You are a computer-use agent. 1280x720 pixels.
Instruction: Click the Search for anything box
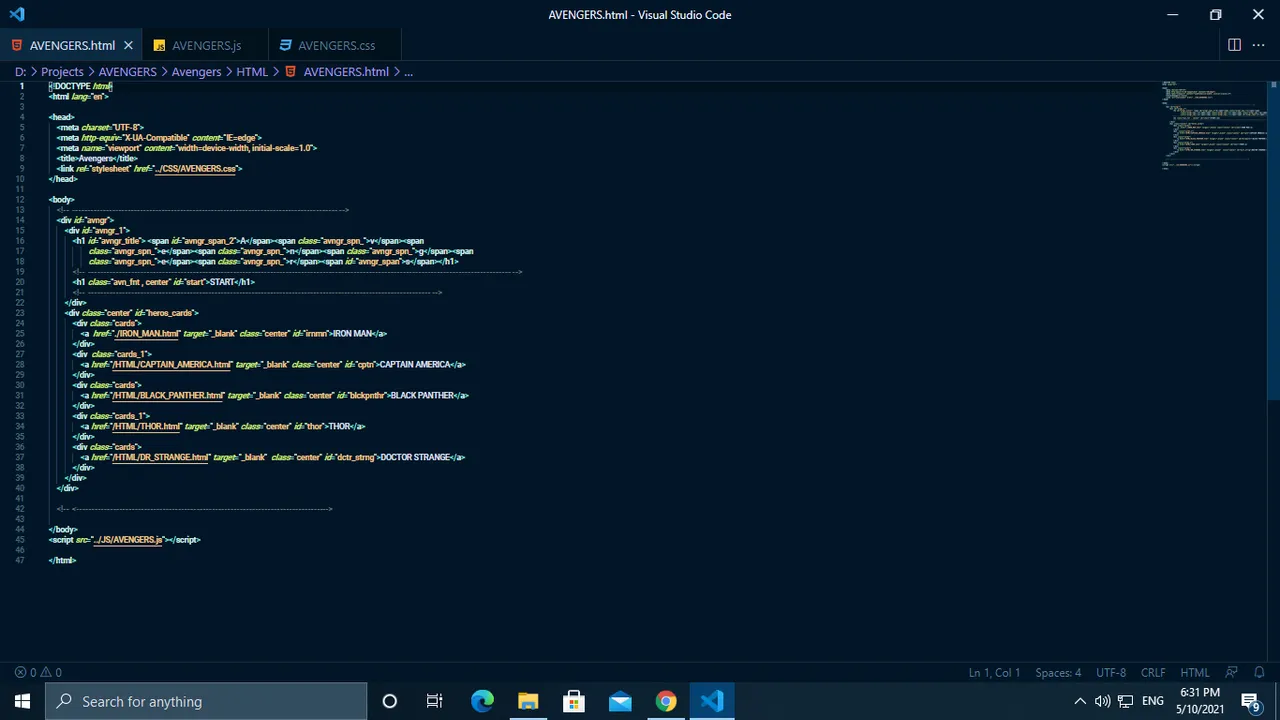[206, 701]
